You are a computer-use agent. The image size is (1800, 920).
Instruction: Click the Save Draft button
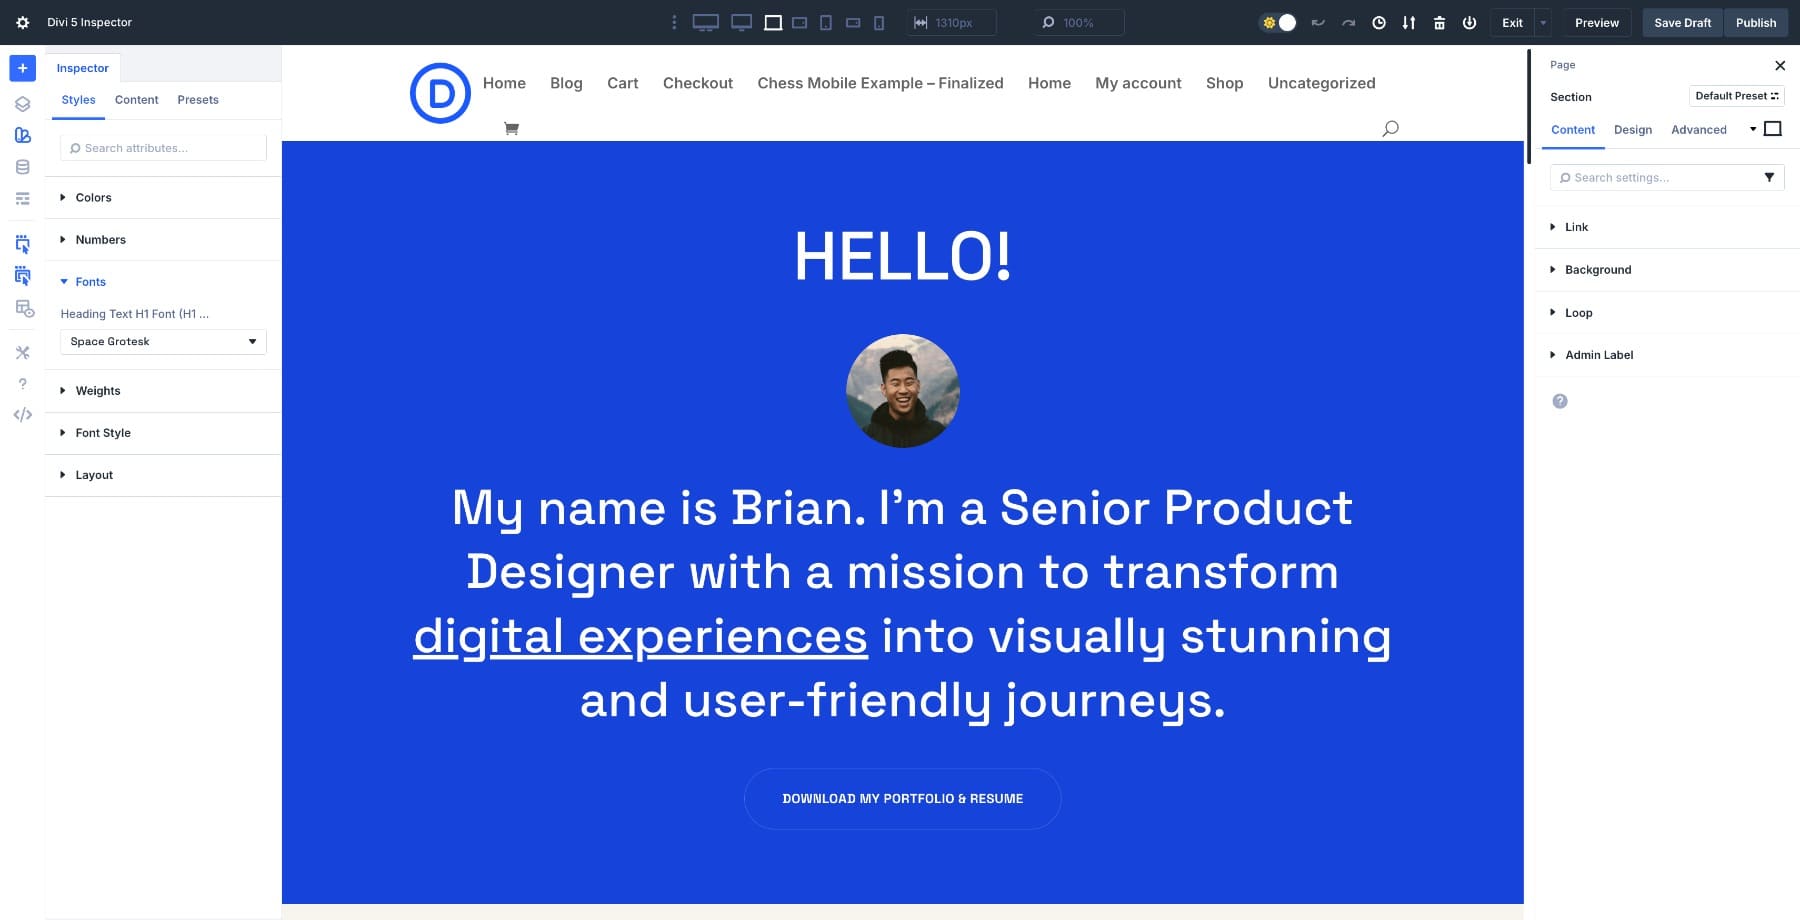pos(1682,23)
